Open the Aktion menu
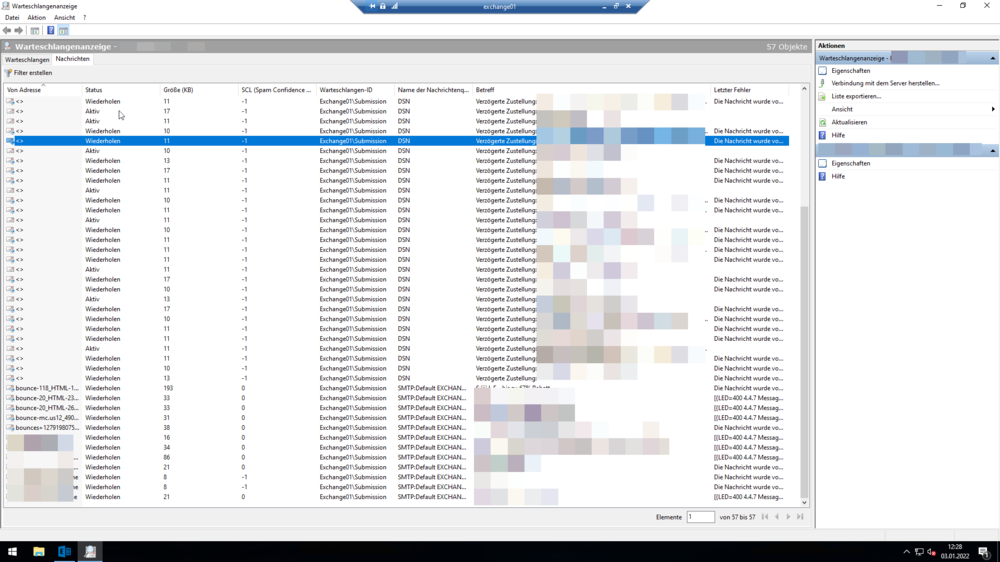Viewport: 1000px width, 562px height. (x=36, y=18)
